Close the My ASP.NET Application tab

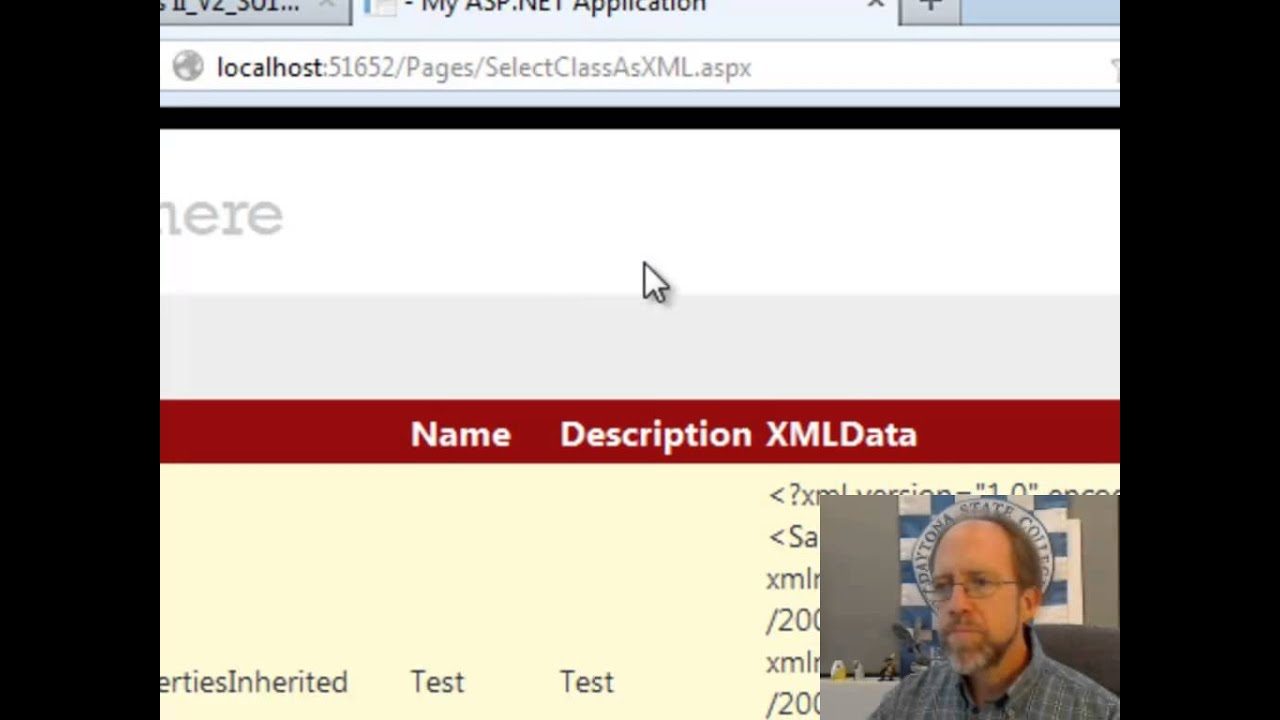pos(876,6)
